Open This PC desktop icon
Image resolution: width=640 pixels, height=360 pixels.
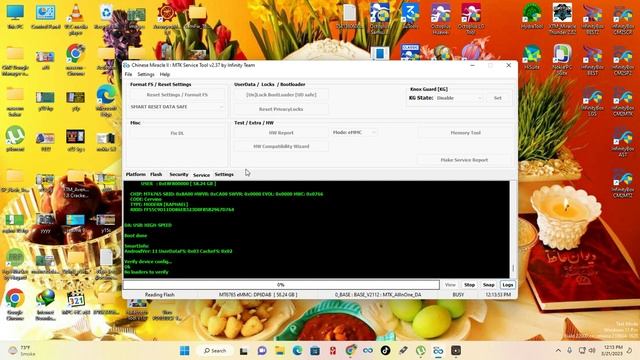point(15,16)
